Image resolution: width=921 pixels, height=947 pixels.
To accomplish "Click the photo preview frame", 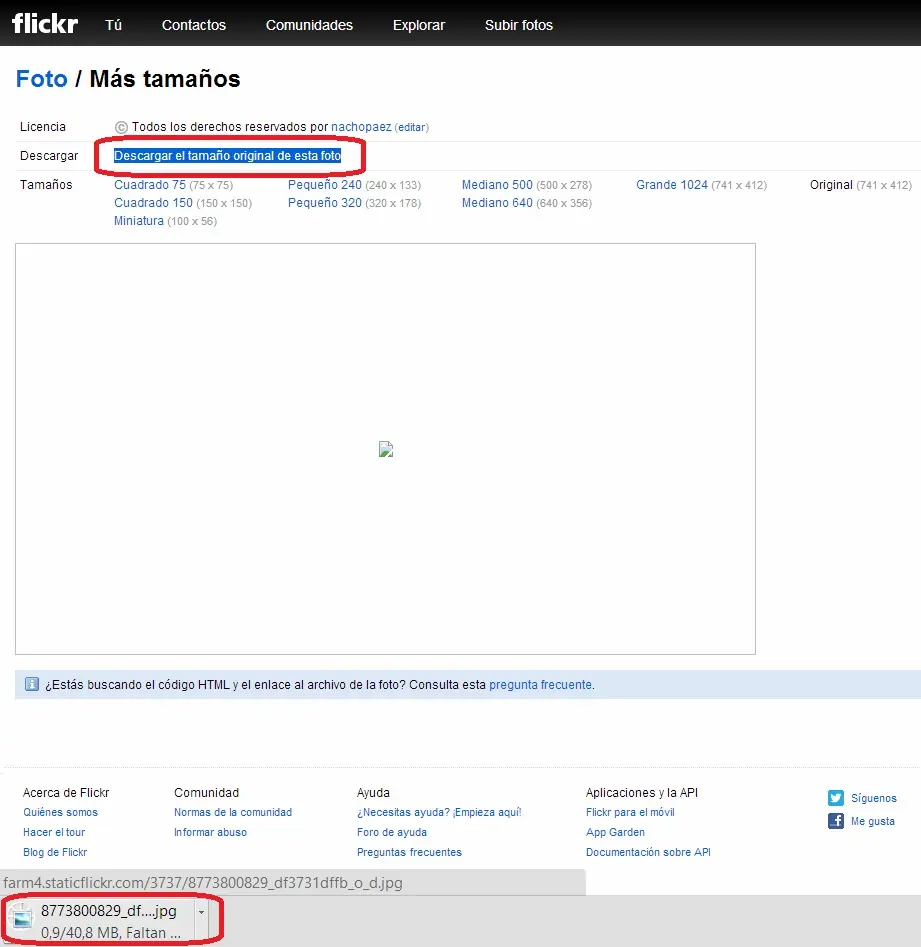I will pos(385,449).
